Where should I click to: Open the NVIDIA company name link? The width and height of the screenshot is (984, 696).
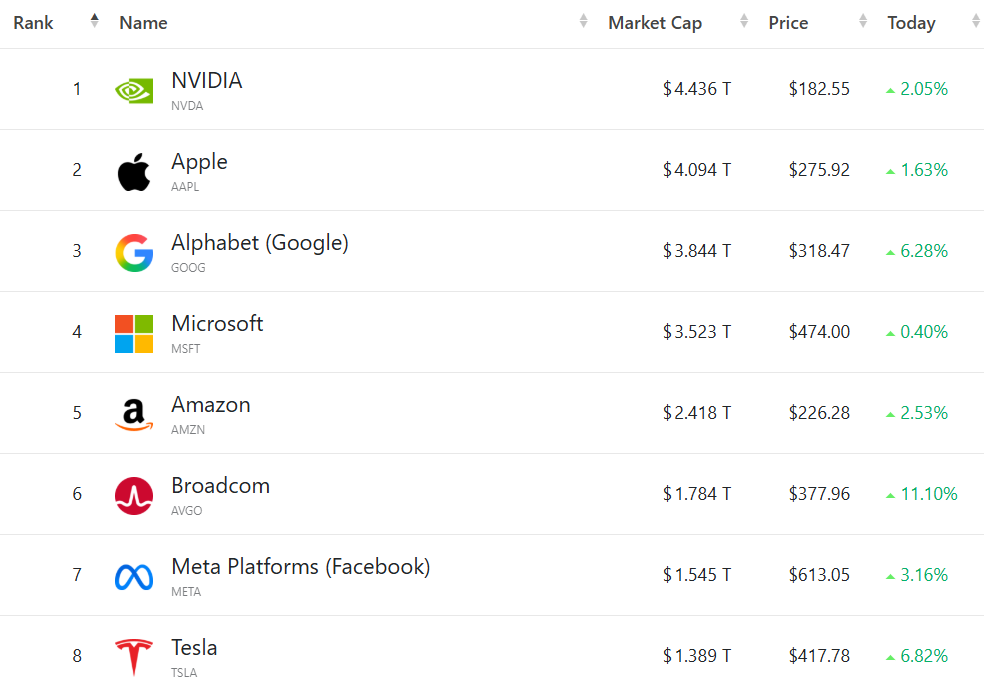click(x=206, y=81)
